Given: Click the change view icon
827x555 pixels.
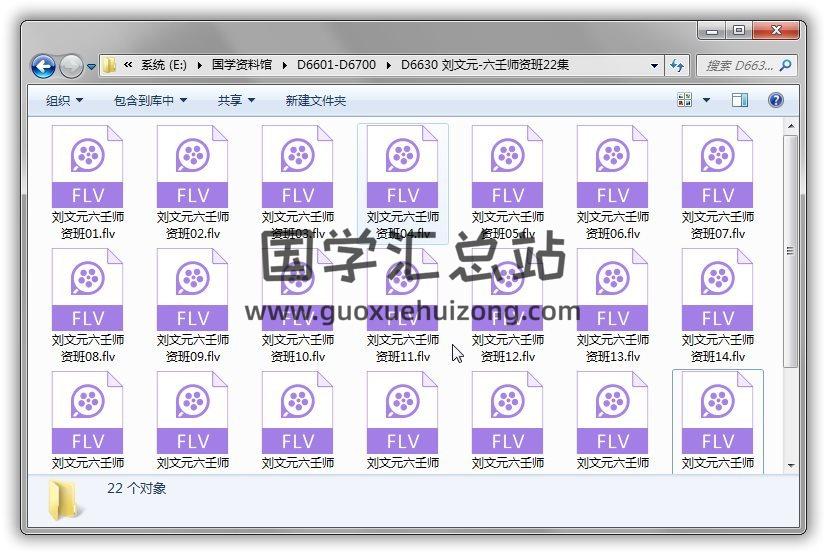Looking at the screenshot, I should [x=685, y=100].
